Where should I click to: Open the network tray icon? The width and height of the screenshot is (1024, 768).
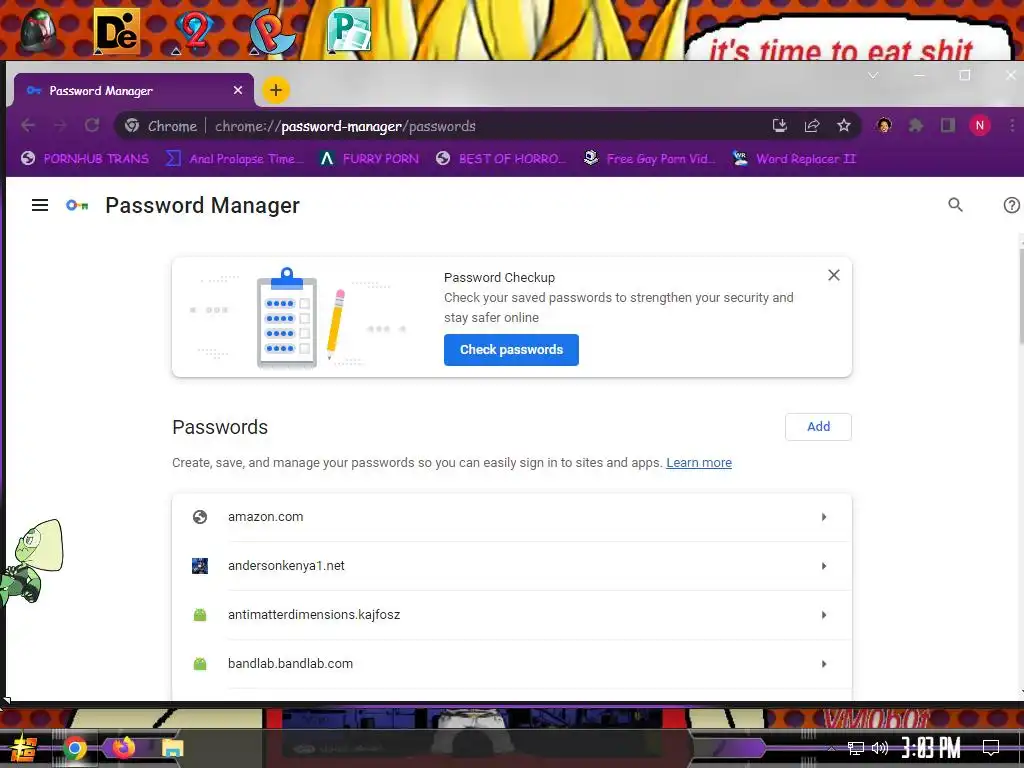(856, 748)
